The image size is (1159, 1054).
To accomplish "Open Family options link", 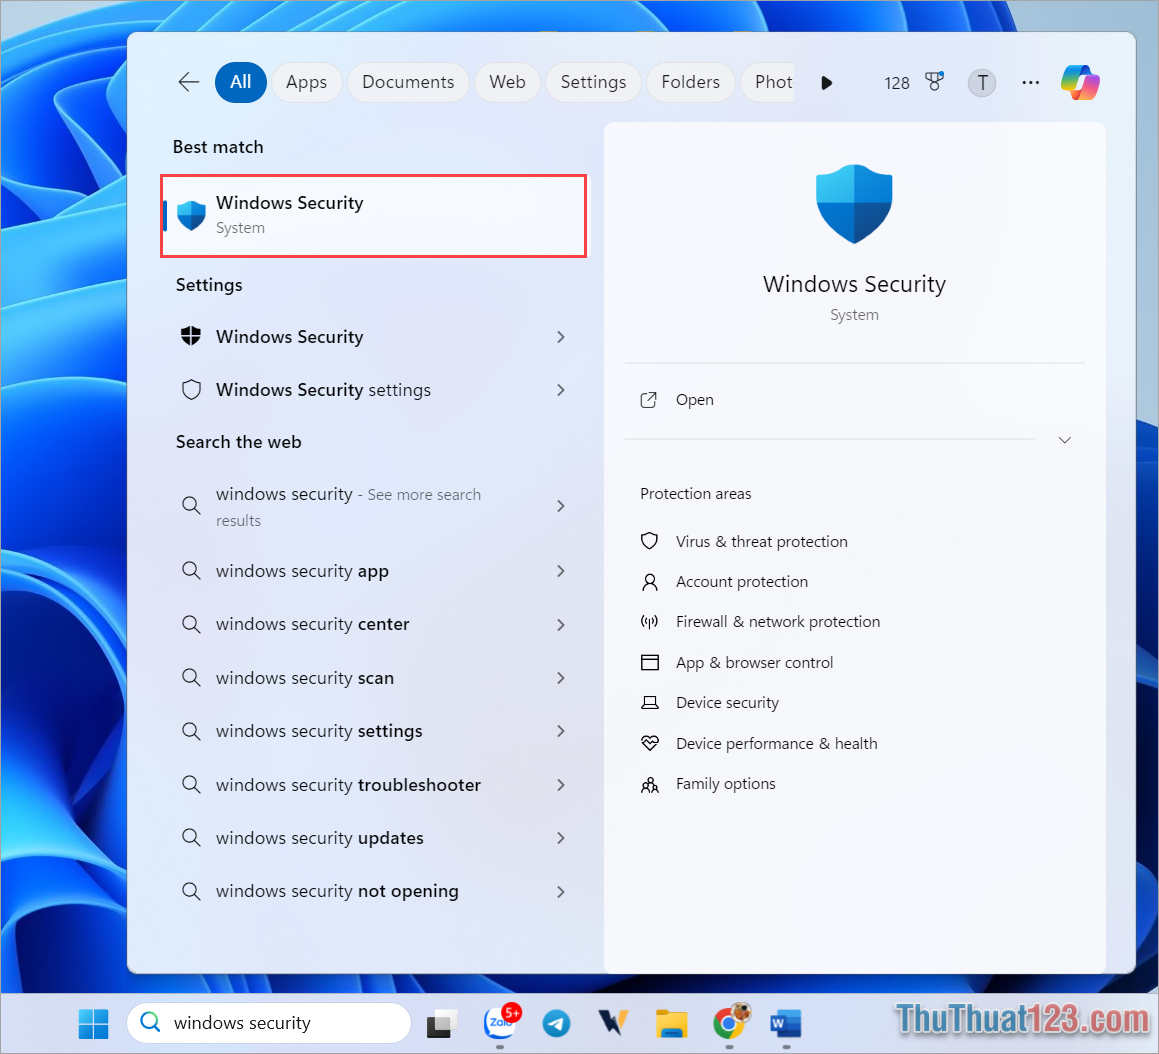I will [725, 784].
